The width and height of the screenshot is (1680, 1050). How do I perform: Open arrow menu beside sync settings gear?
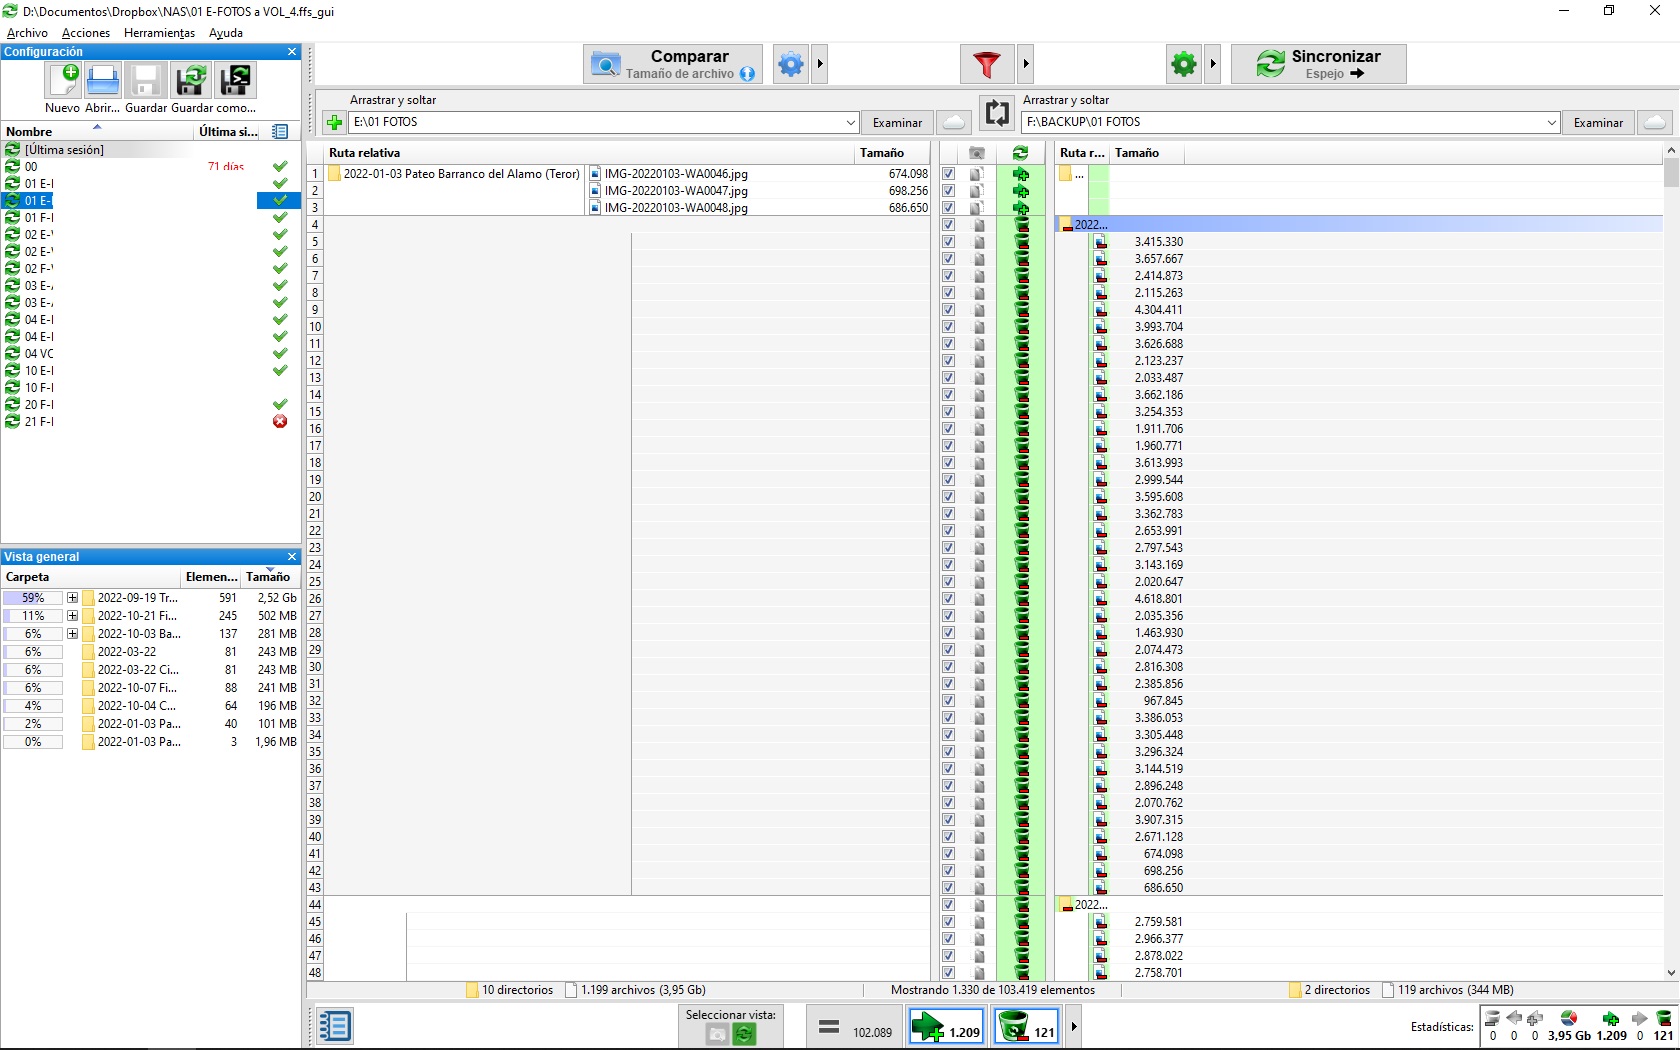1213,65
